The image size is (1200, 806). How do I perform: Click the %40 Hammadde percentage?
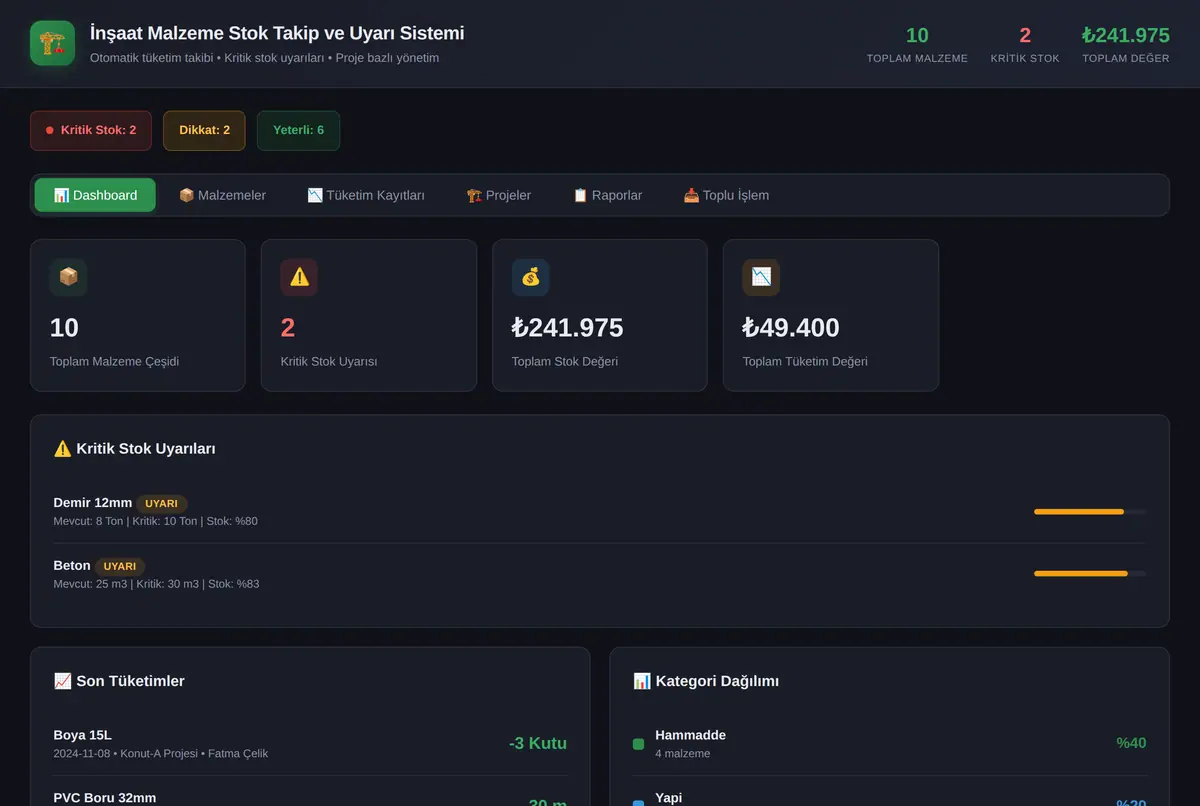pyautogui.click(x=1131, y=743)
